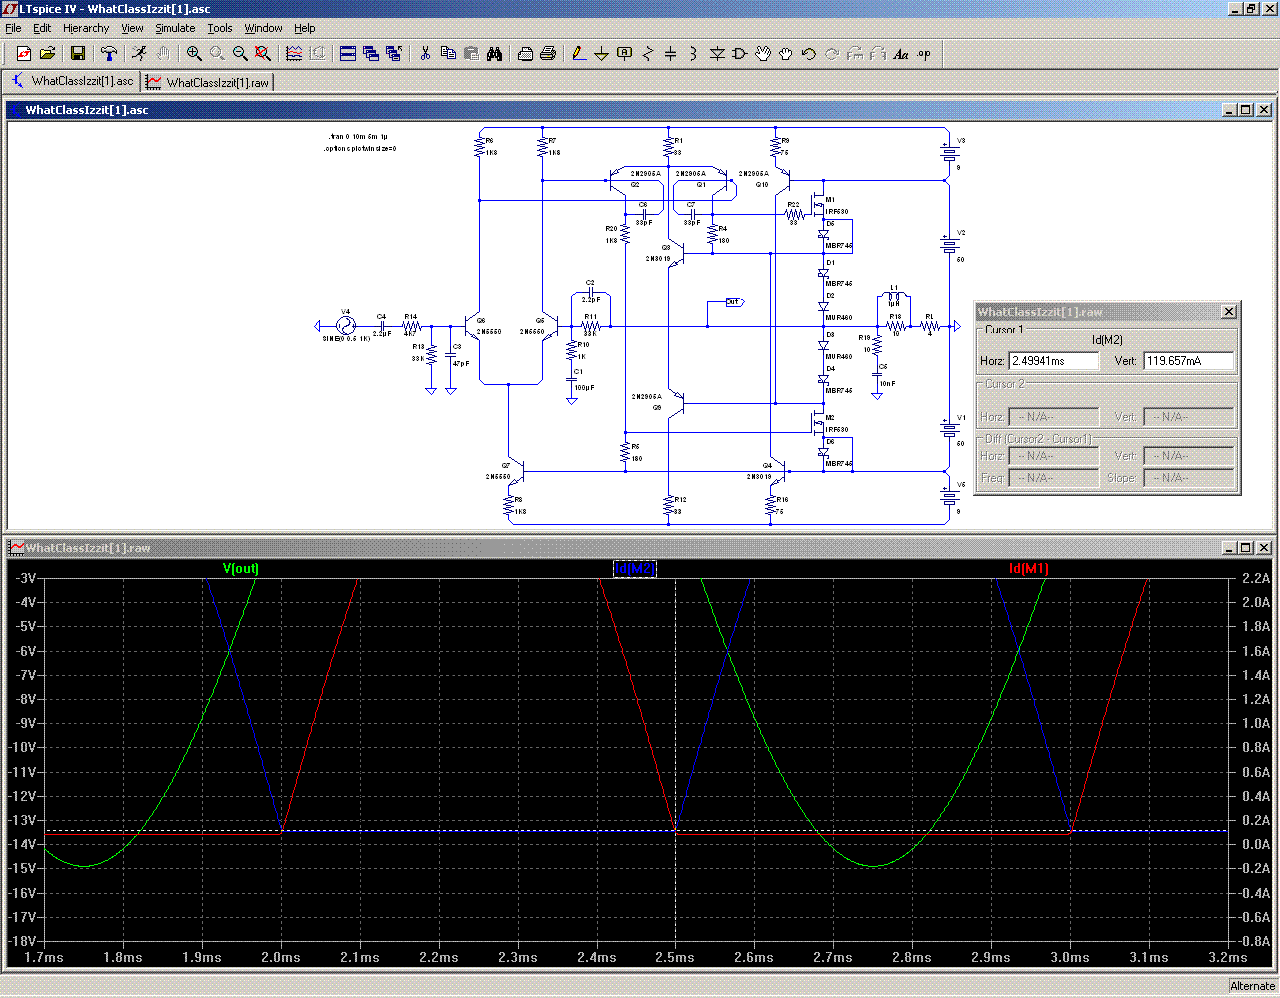Click the OUT net label in schematic
The image size is (1280, 998).
[734, 302]
